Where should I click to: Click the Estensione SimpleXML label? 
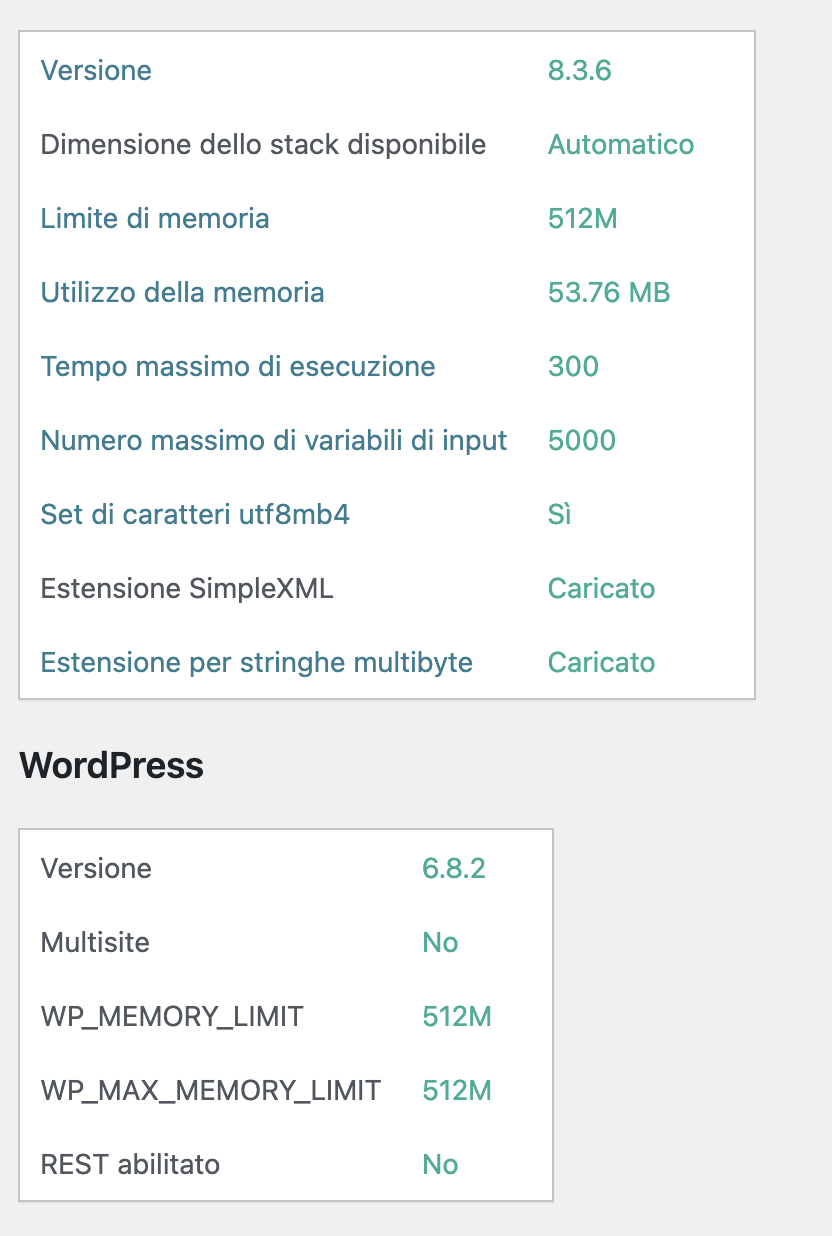187,588
